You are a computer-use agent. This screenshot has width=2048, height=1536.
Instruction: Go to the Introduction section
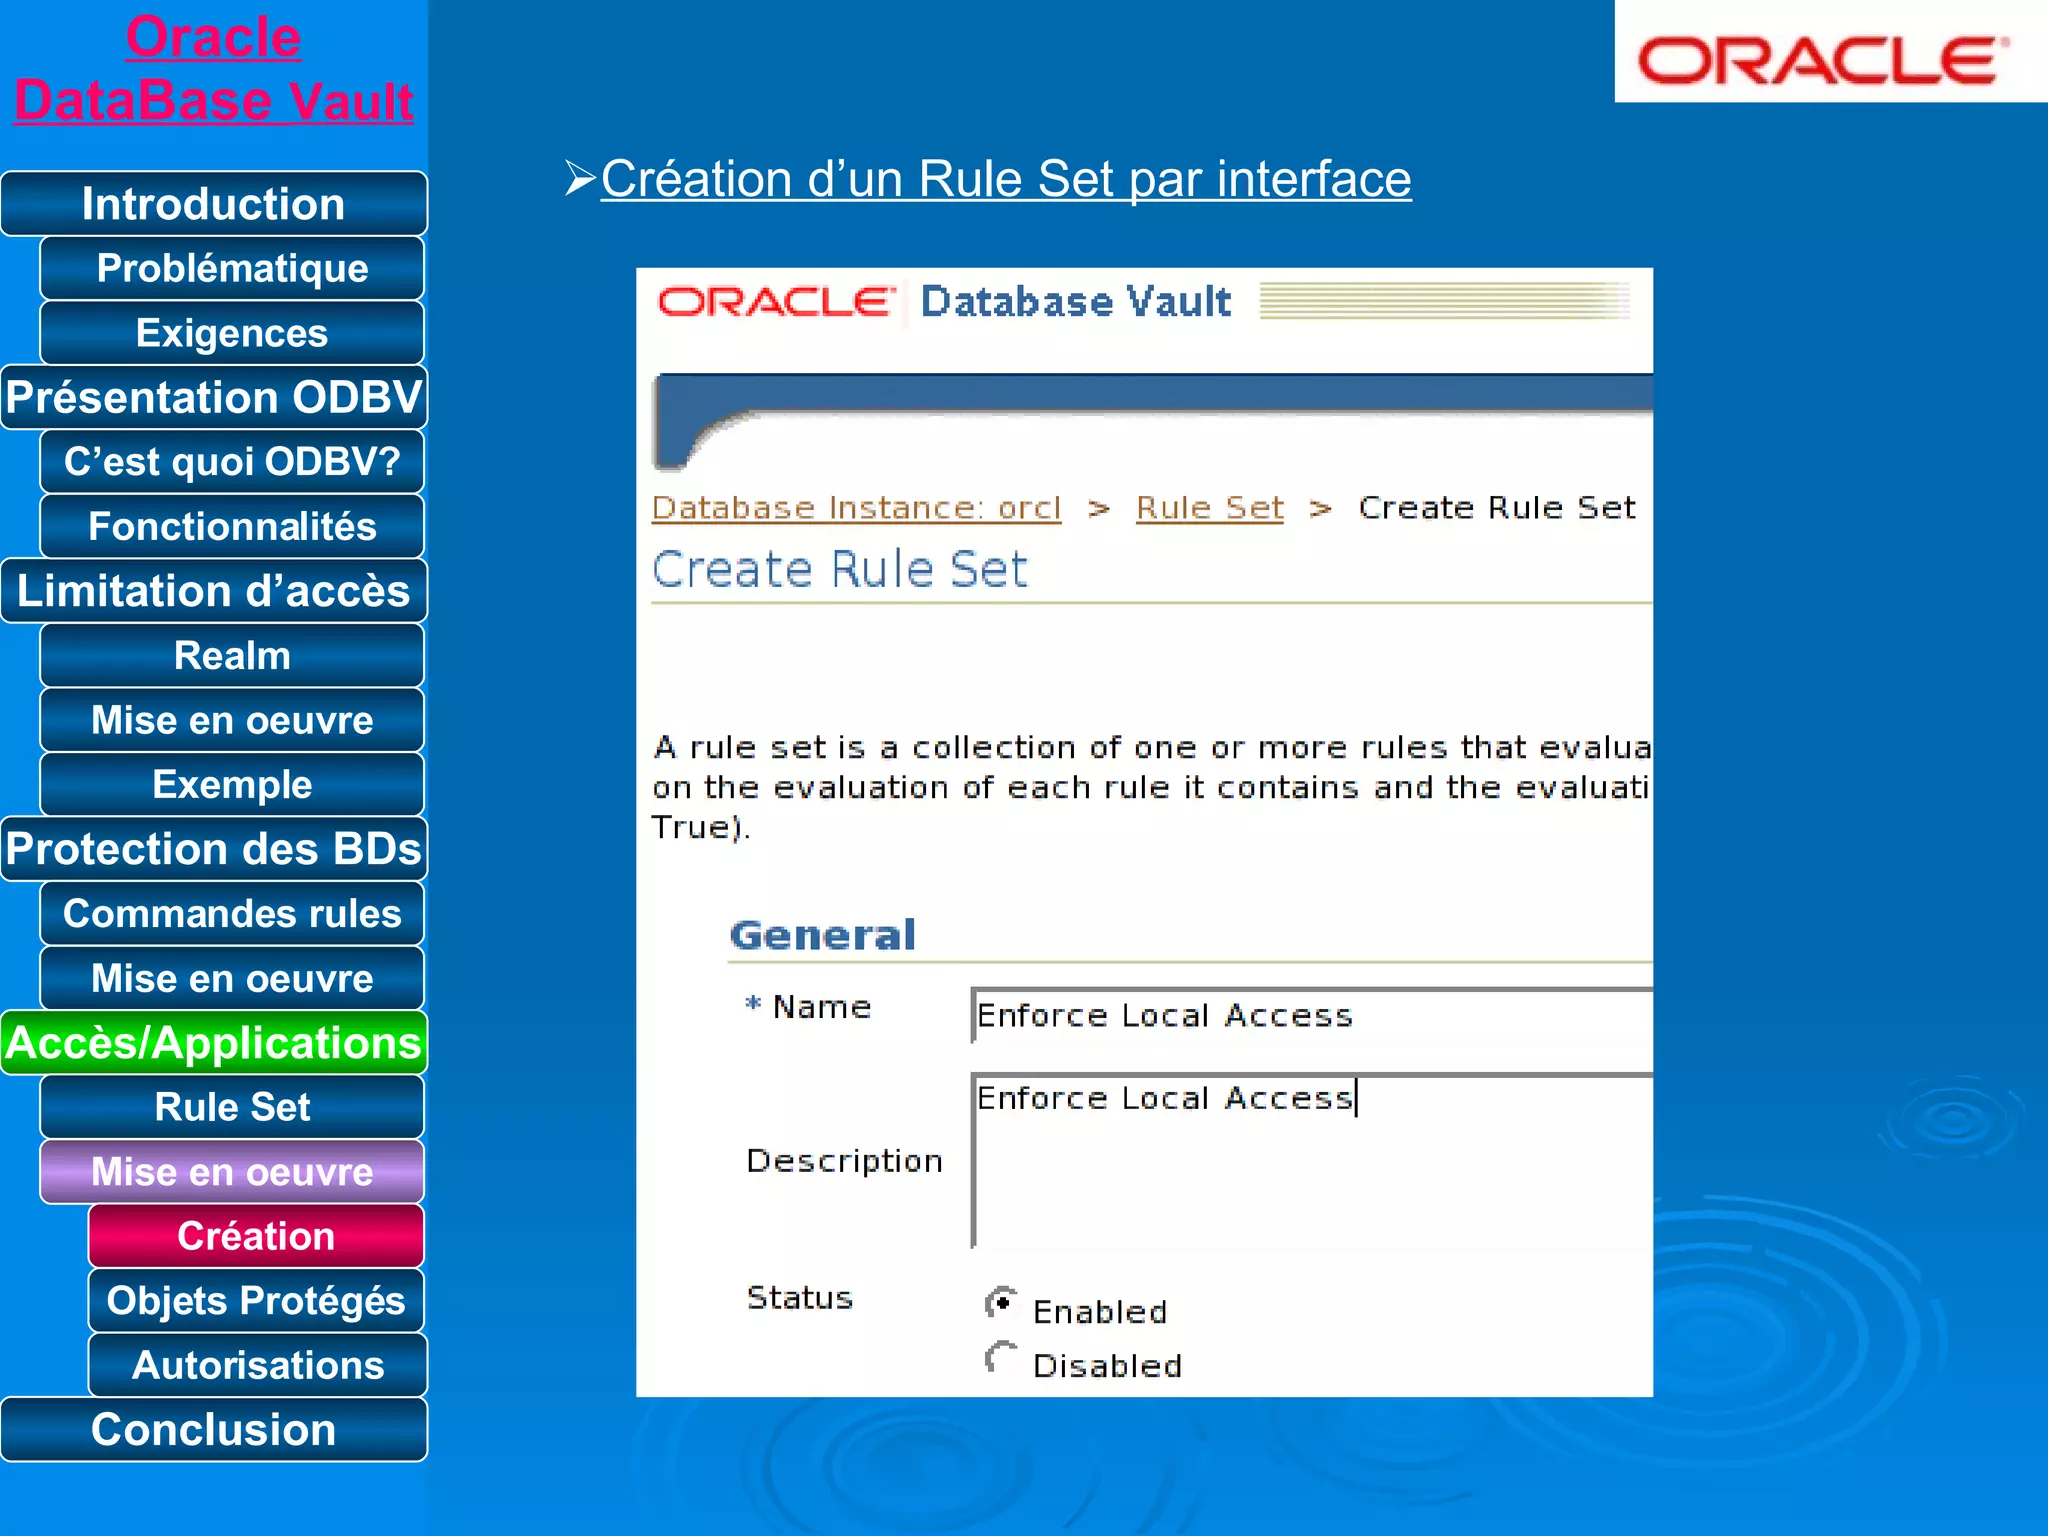point(214,204)
